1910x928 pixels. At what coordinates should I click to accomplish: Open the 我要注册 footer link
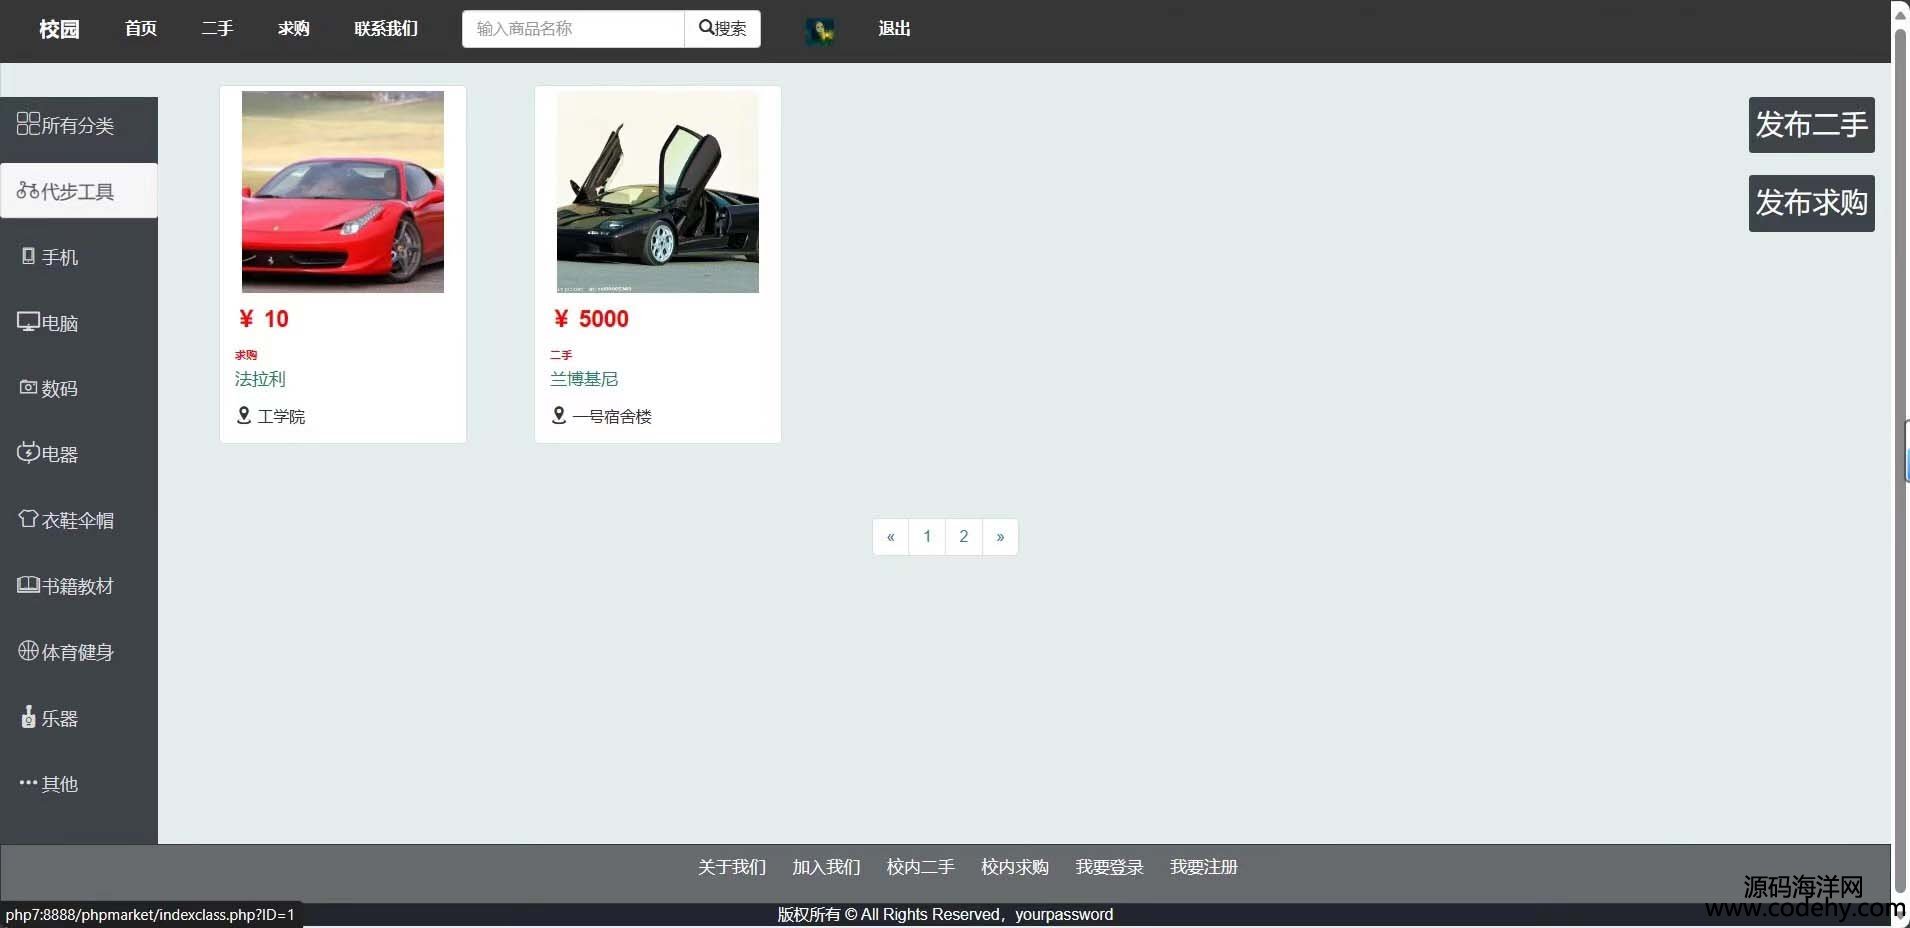tap(1204, 867)
